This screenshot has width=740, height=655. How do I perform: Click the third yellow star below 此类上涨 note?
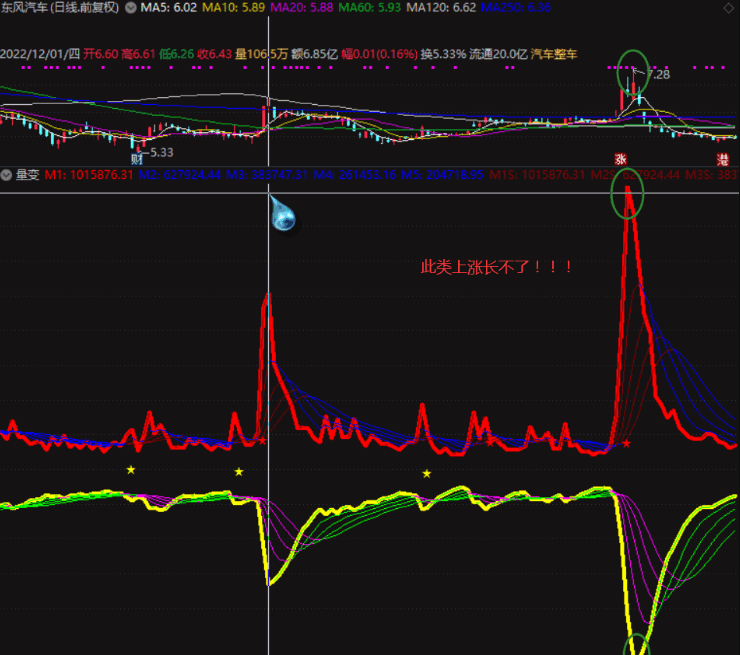pos(427,473)
